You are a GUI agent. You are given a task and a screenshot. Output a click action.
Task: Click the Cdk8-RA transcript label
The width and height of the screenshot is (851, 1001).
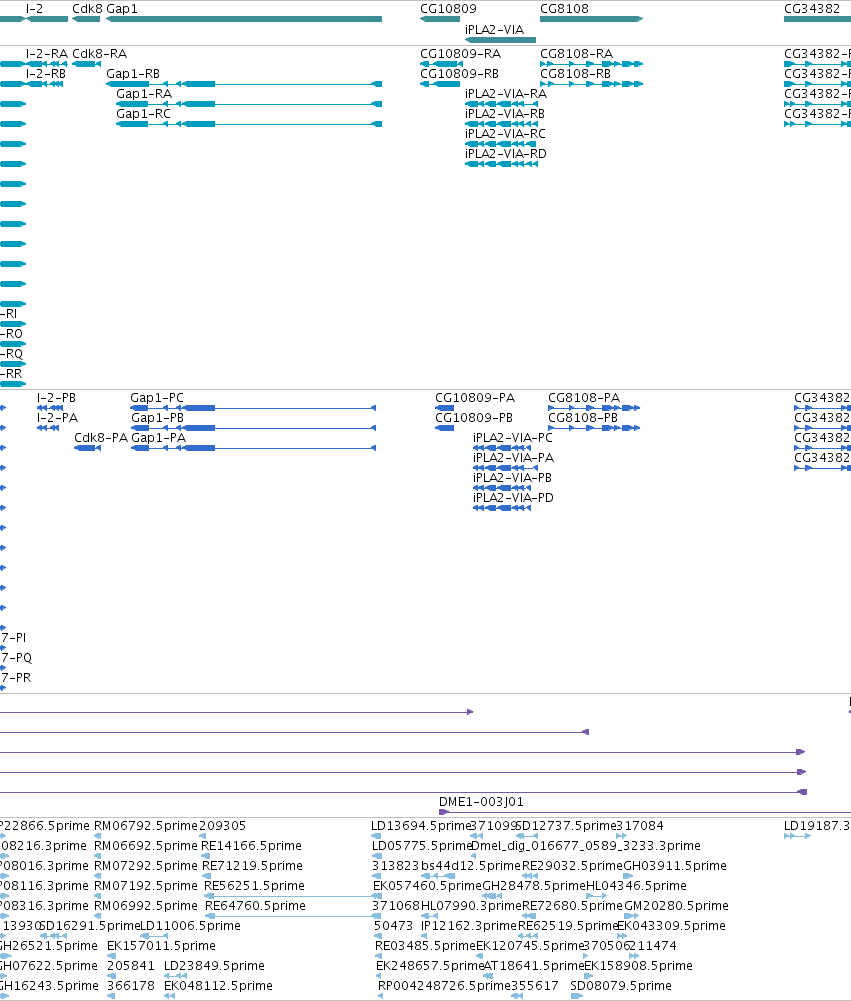point(100,54)
